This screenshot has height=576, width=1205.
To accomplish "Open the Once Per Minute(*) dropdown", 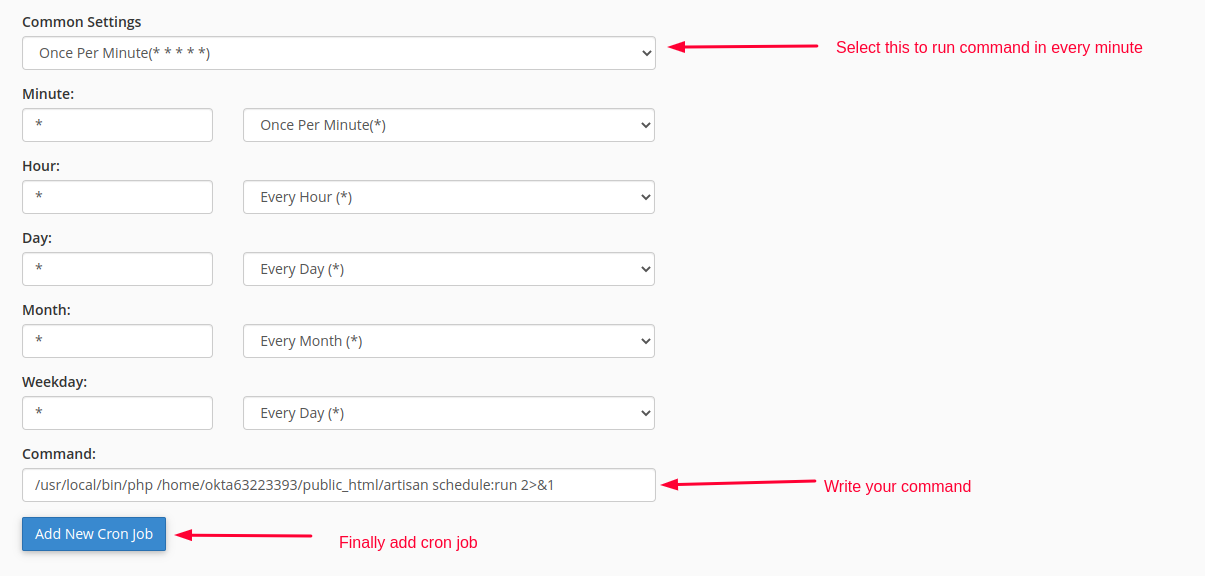I will 448,125.
